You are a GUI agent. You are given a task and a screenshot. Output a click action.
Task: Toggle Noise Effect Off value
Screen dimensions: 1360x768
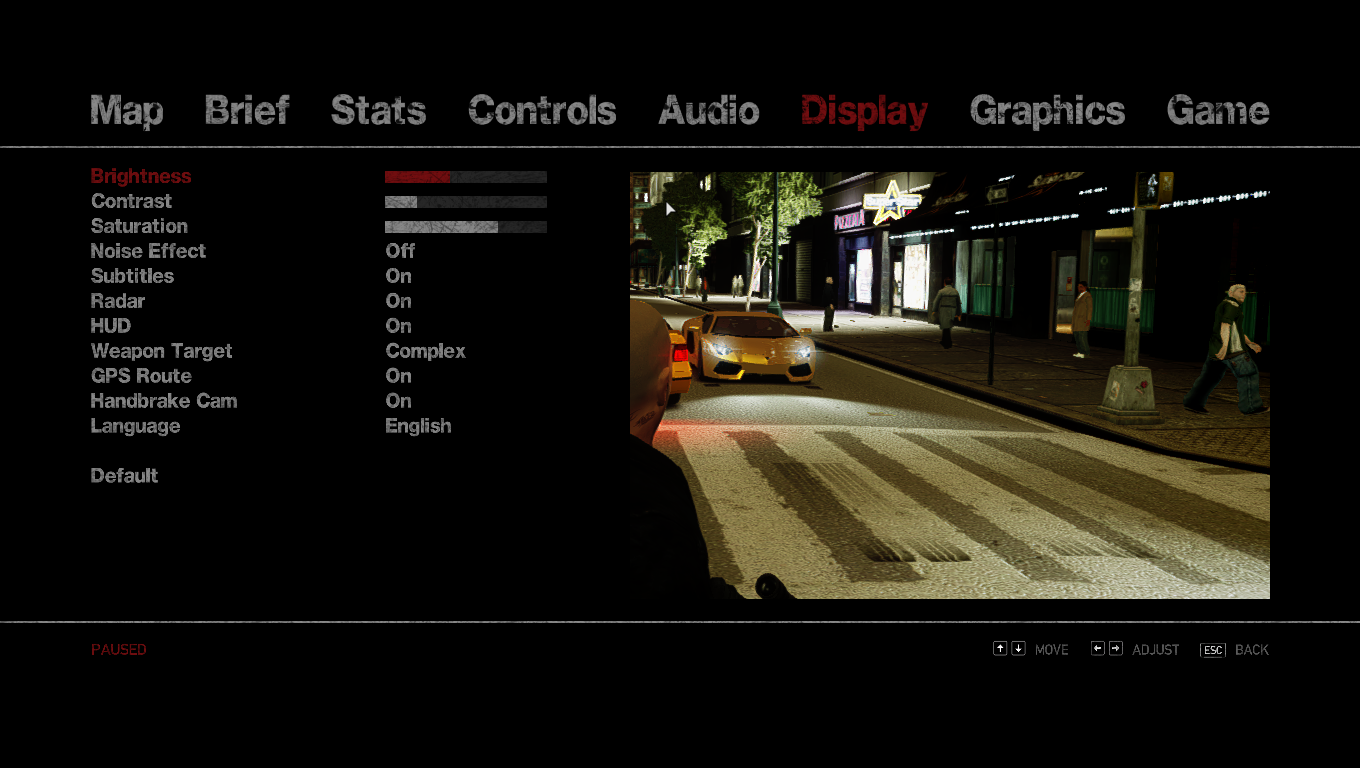[x=400, y=251]
